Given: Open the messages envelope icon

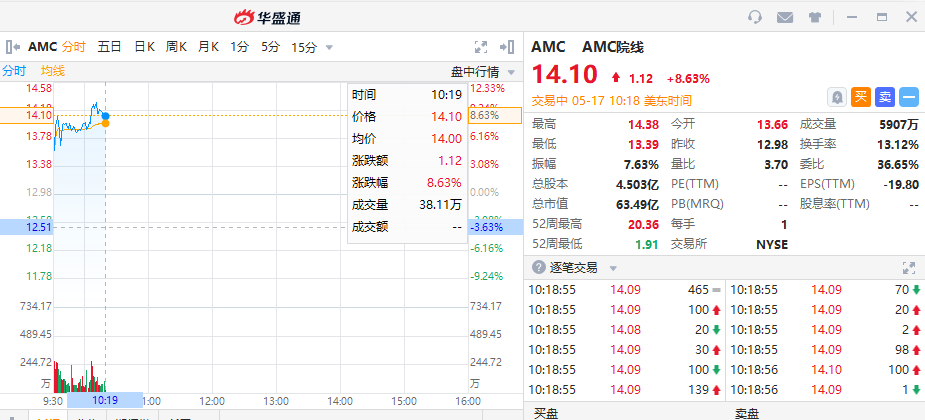Looking at the screenshot, I should point(785,17).
